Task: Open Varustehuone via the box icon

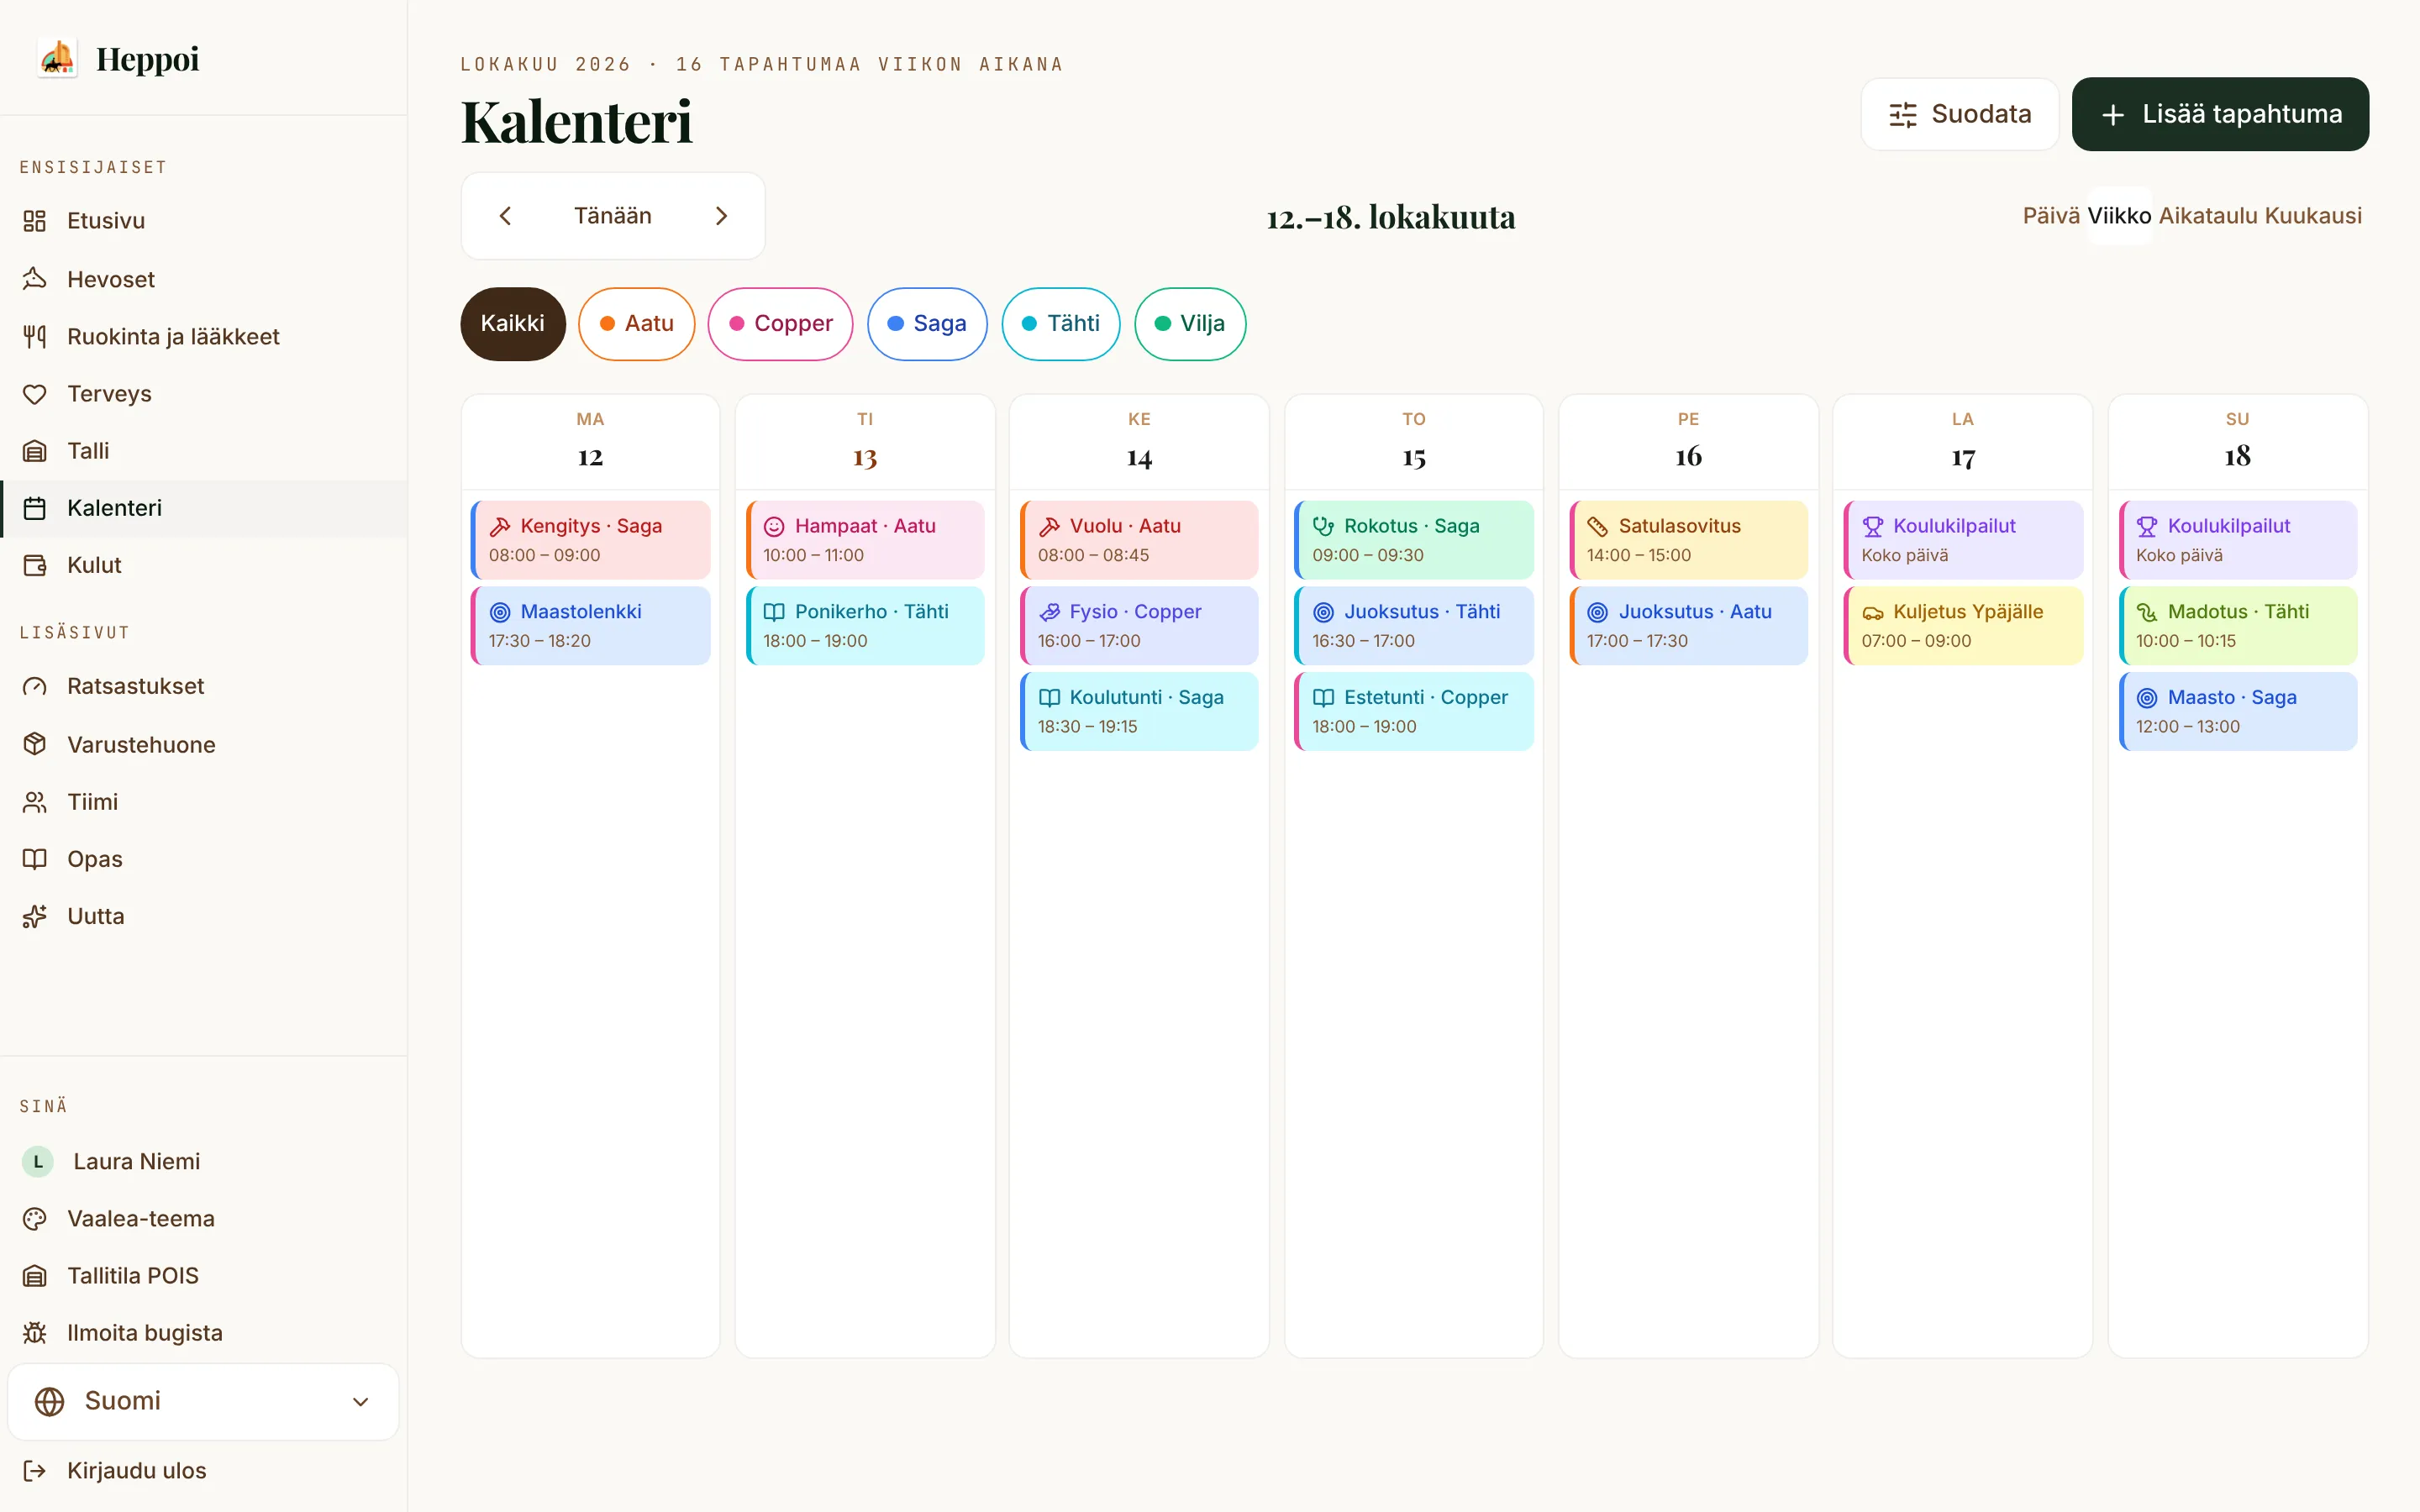Action: click(35, 744)
